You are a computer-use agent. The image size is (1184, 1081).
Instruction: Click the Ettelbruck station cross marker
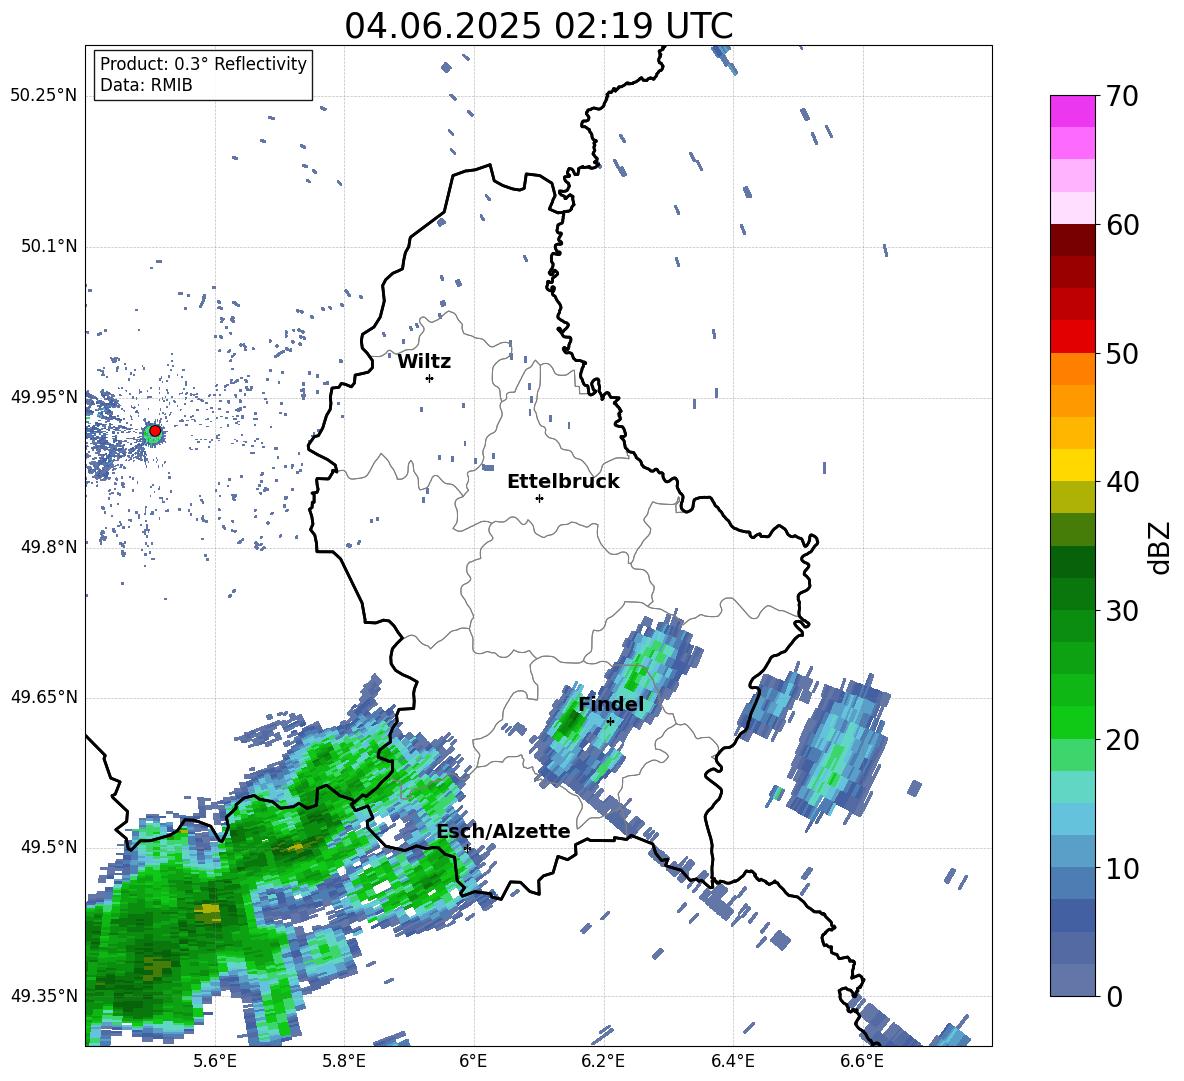click(x=539, y=498)
